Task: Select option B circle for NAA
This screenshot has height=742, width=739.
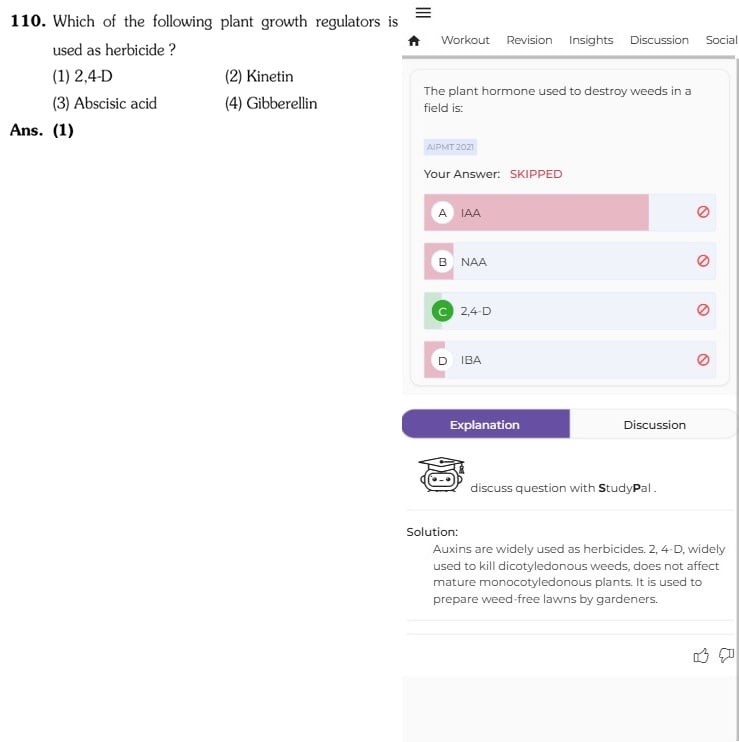Action: 442,262
